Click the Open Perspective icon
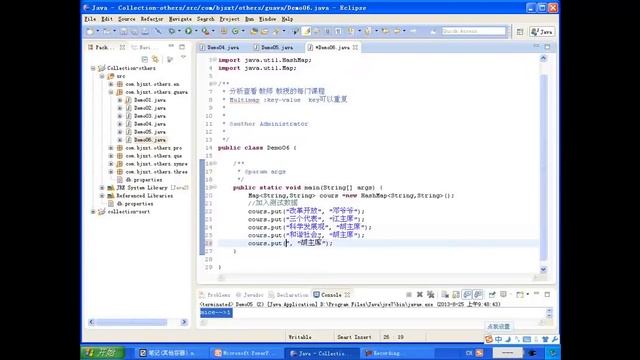This screenshot has width=640, height=360. [520, 31]
